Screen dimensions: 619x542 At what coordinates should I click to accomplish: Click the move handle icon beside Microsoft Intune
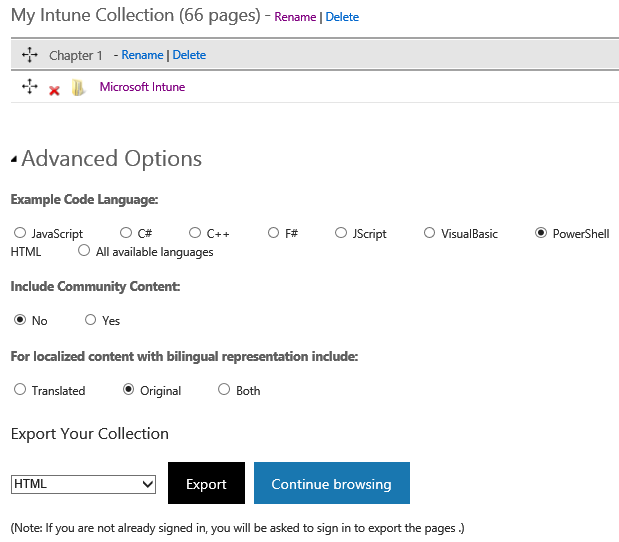click(29, 88)
